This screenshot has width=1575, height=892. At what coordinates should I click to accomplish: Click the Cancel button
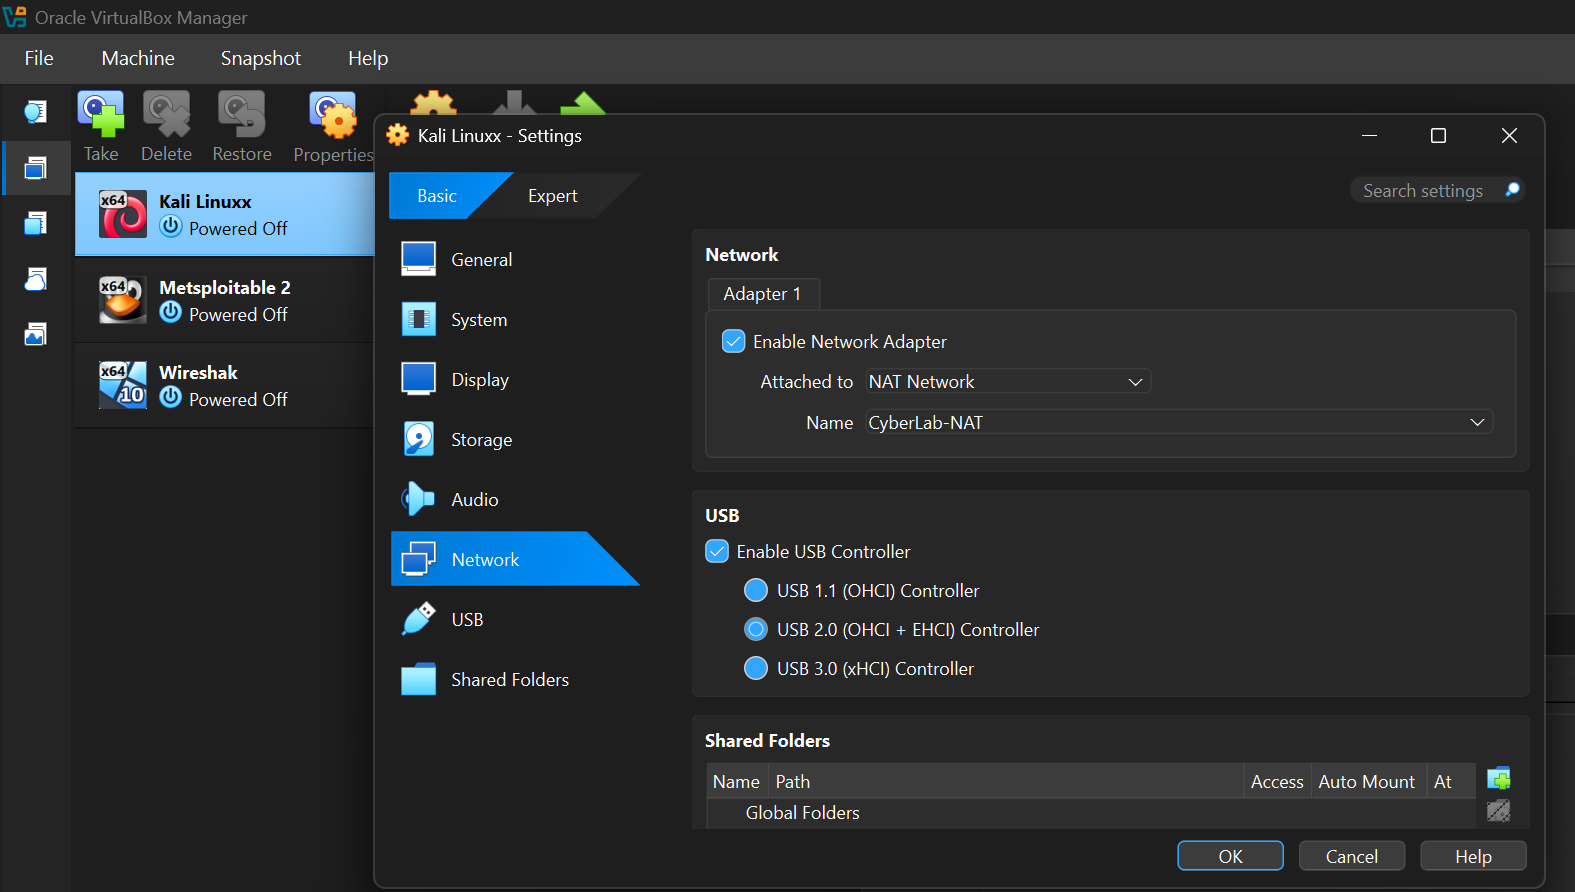[1352, 856]
